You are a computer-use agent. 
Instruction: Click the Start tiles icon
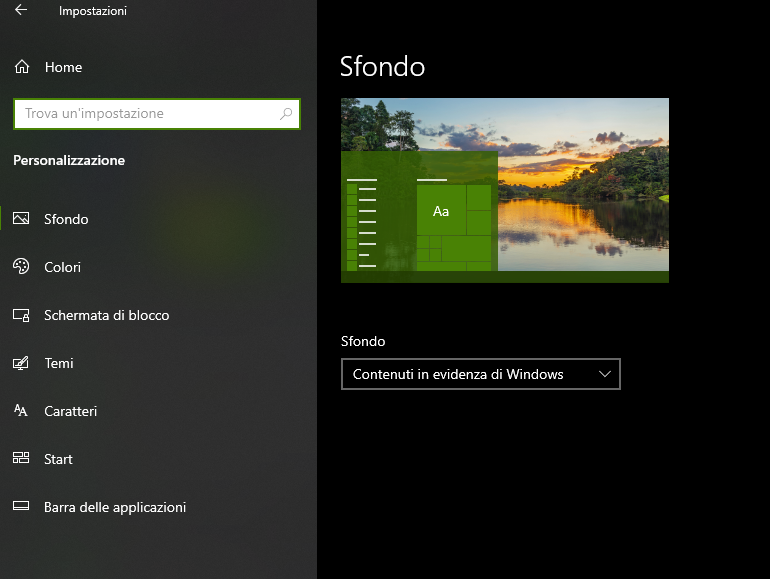pyautogui.click(x=21, y=458)
